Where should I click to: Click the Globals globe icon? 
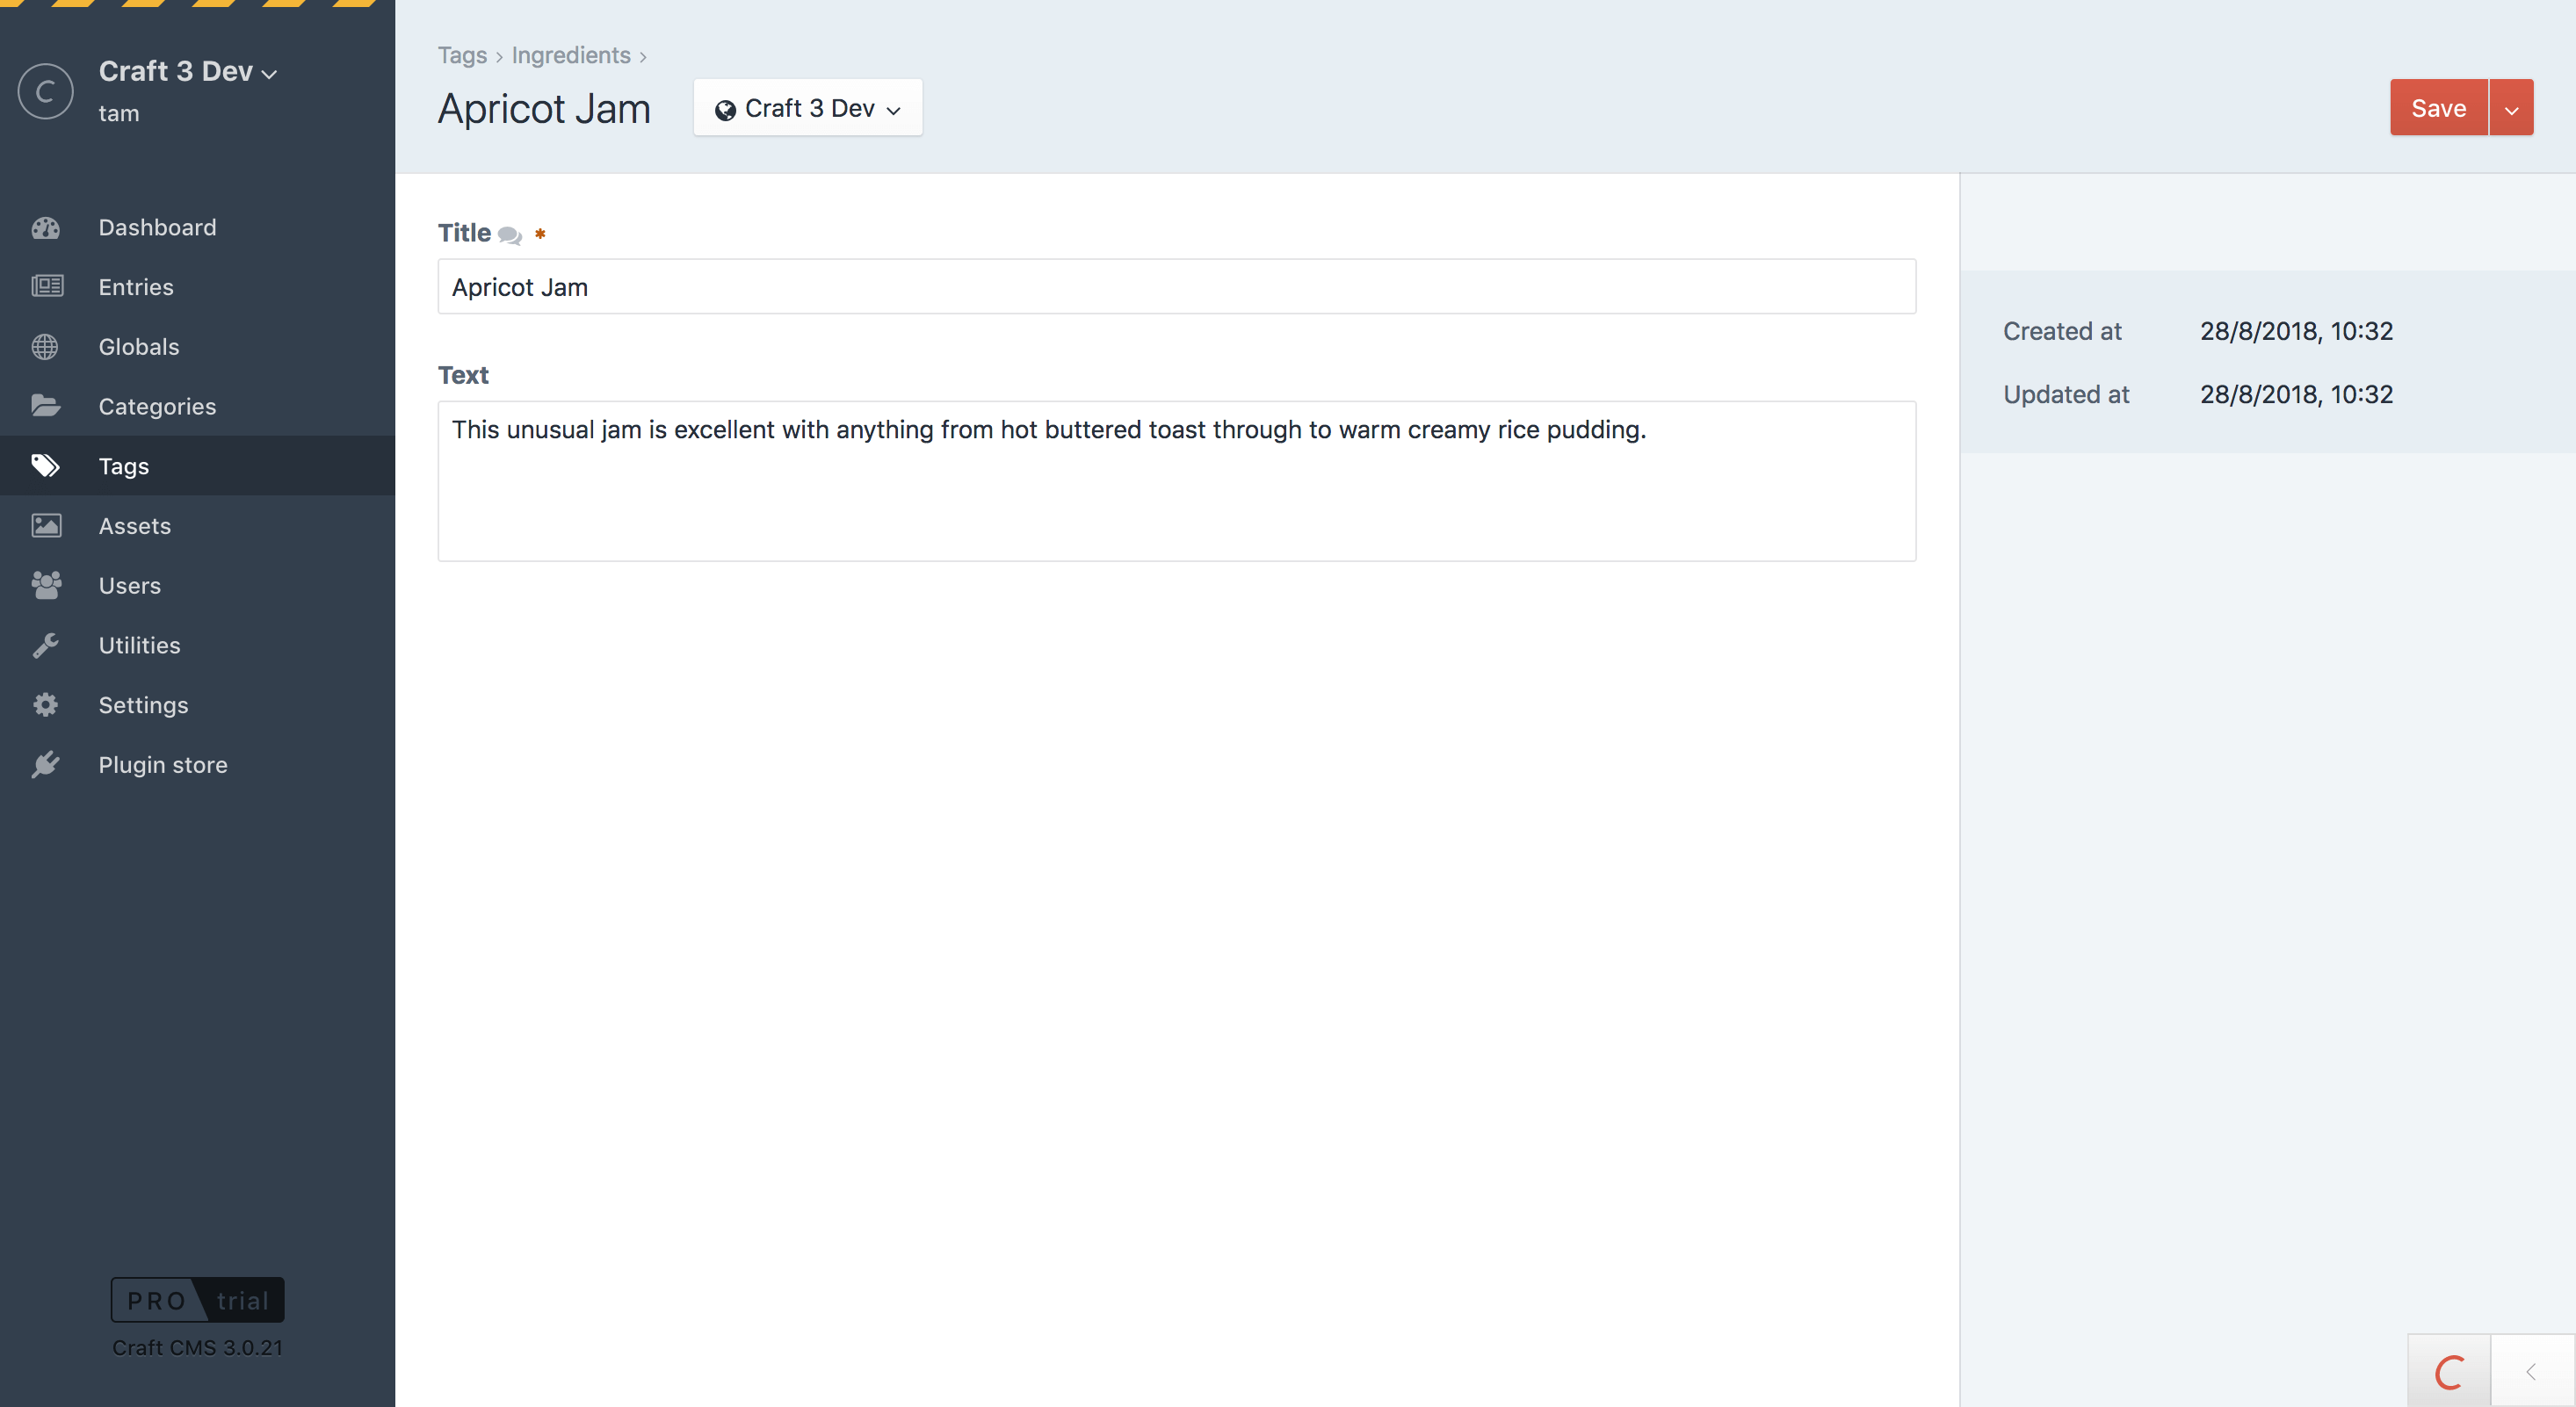point(46,347)
